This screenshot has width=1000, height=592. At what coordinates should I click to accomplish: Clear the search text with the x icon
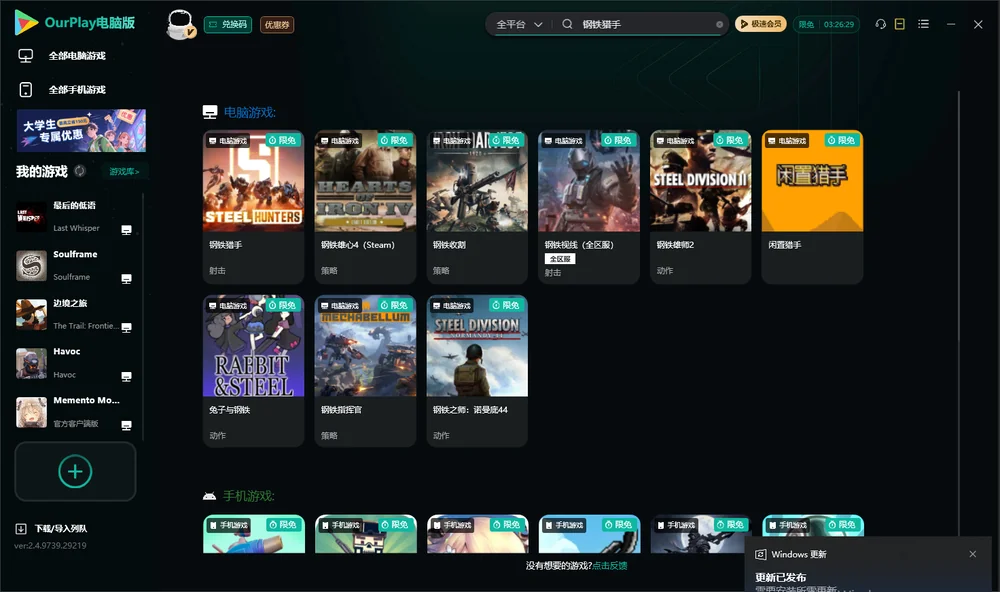pos(719,24)
